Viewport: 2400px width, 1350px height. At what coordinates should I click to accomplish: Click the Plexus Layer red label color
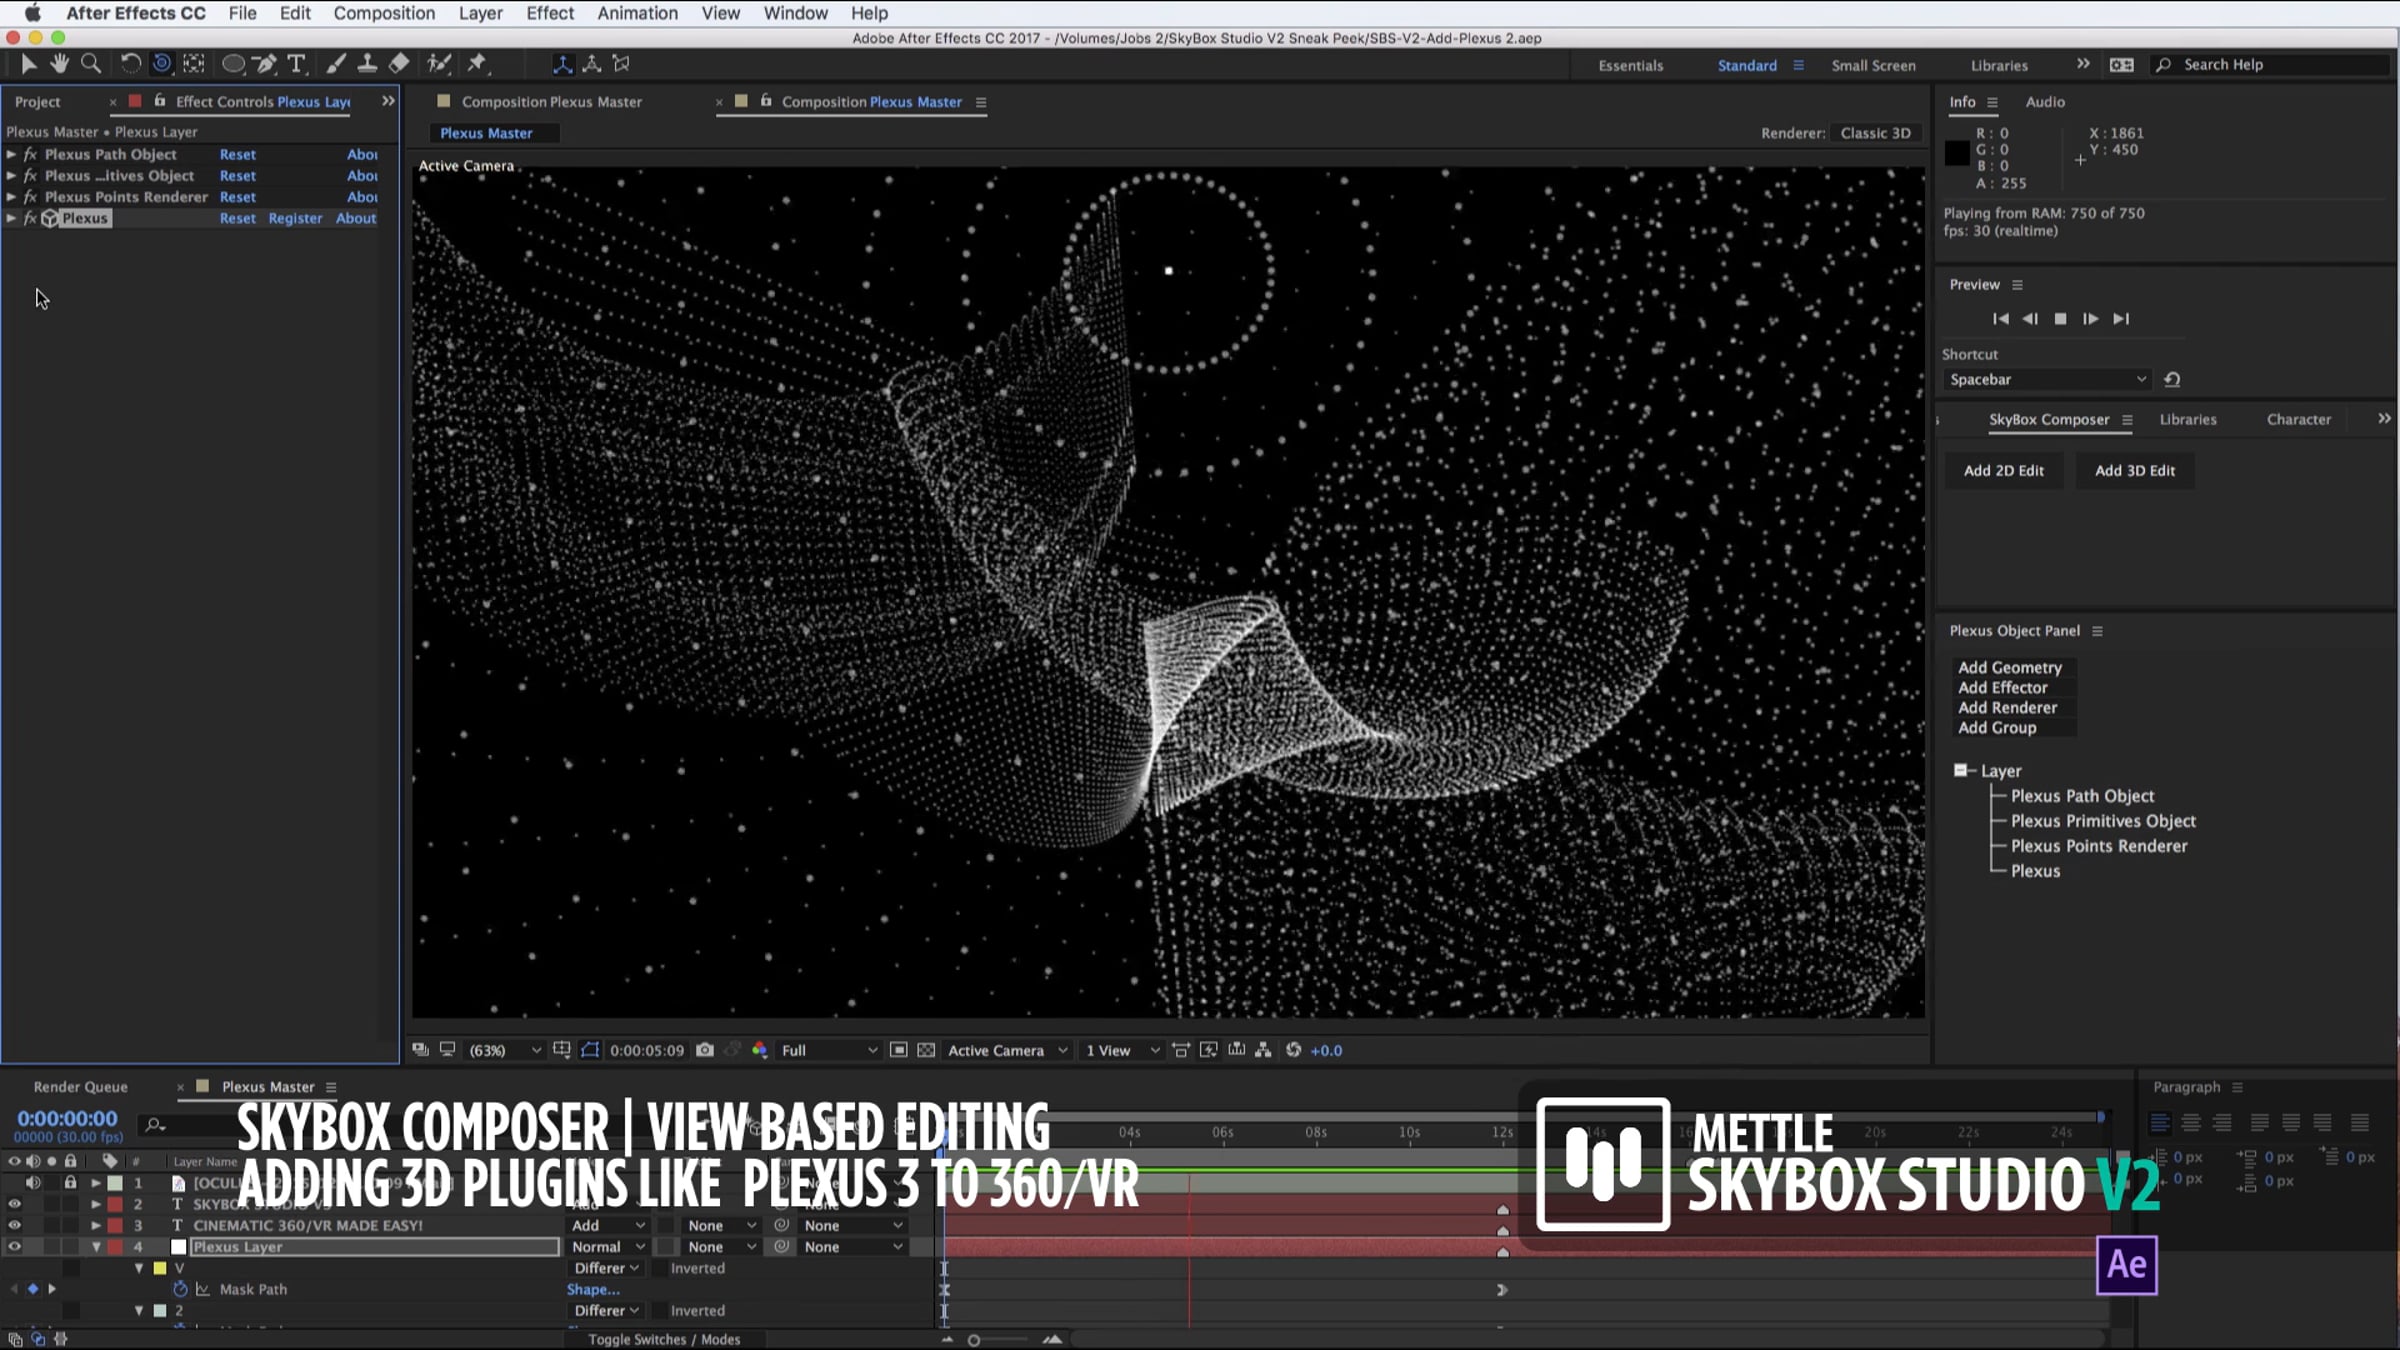[x=115, y=1247]
